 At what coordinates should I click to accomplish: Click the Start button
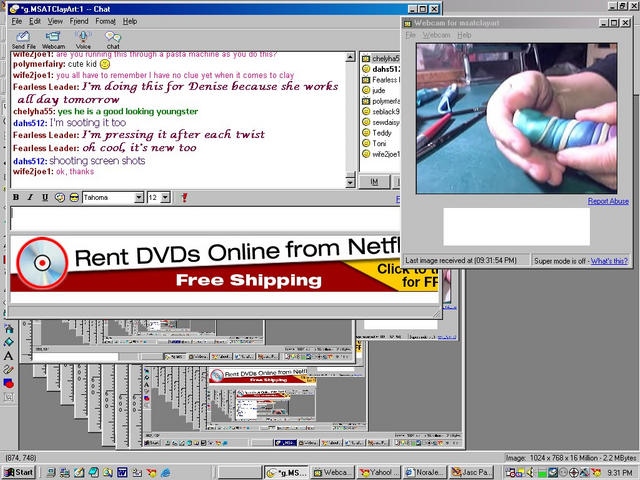19,473
